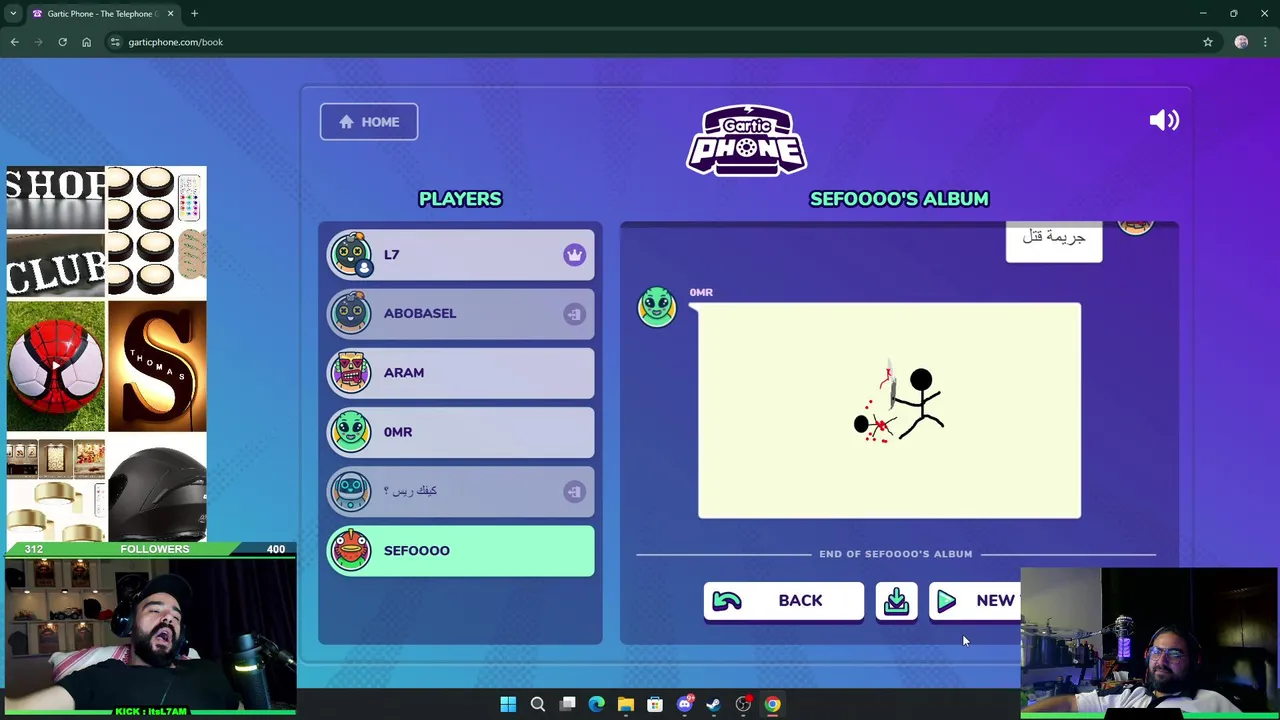The width and height of the screenshot is (1280, 720).
Task: Select SEFOOOO's highlighted album row
Action: point(461,551)
